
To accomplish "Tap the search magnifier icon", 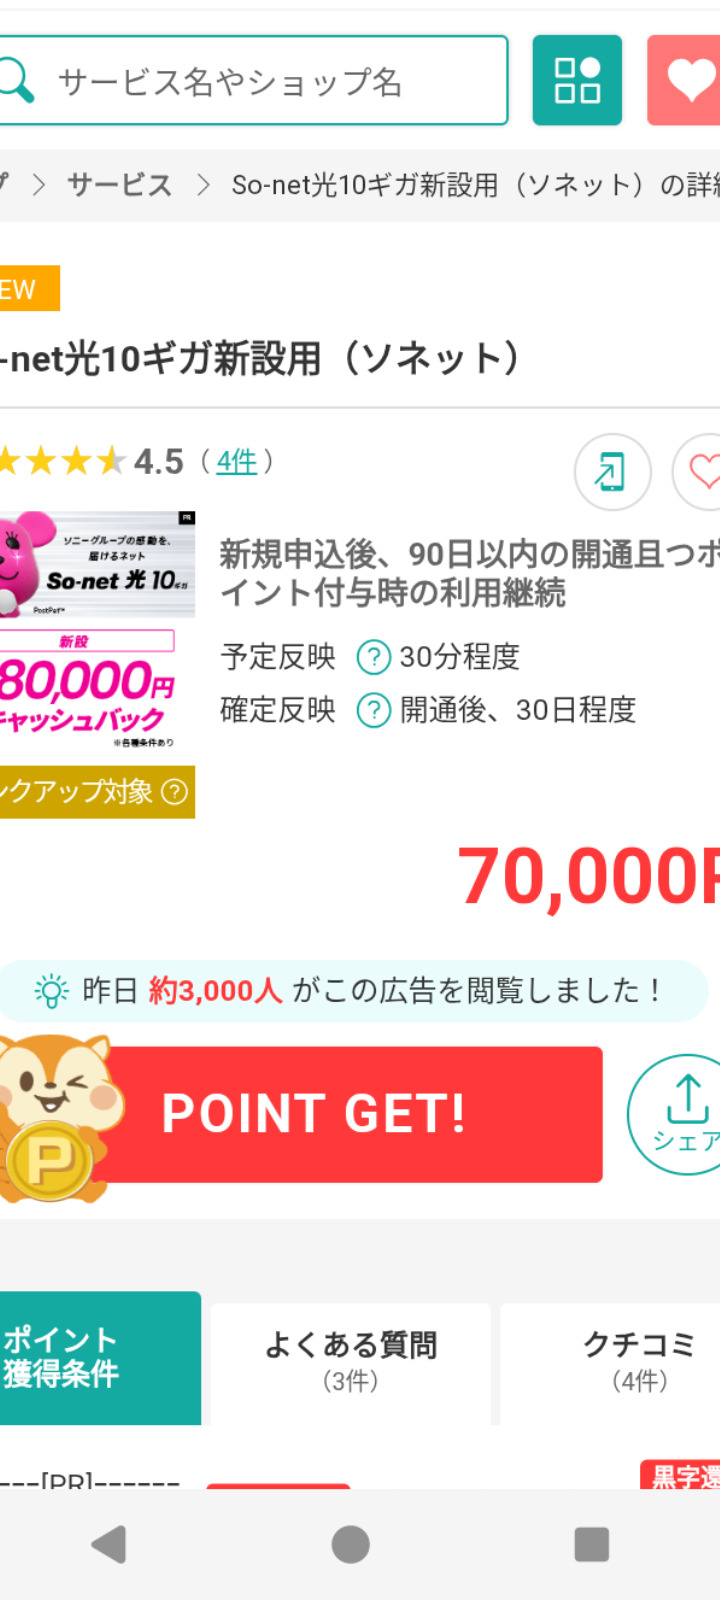I will 15,80.
